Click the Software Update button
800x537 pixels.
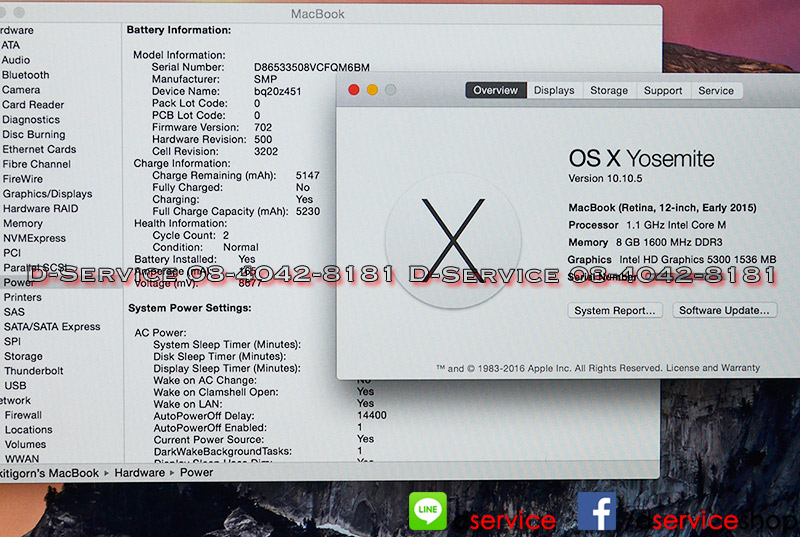pos(724,311)
